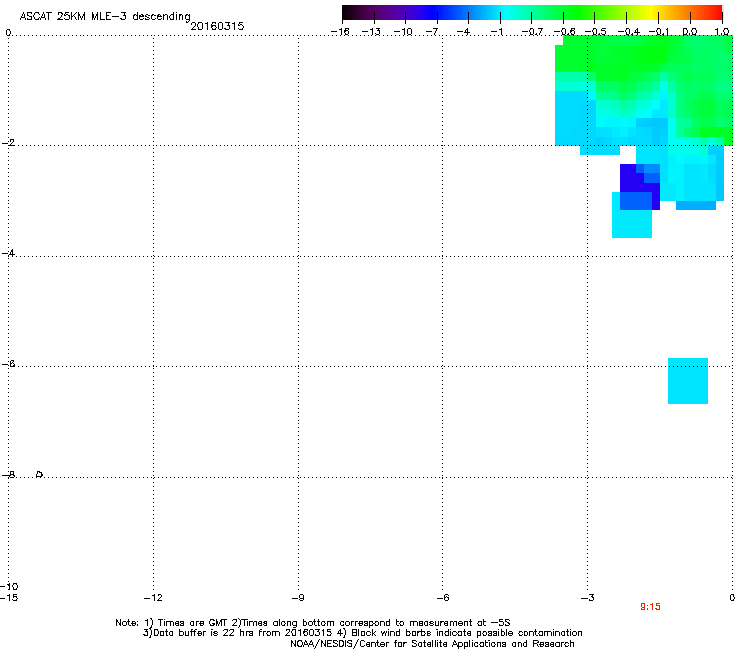Click the yellow section of the colorbar
Viewport: 740px width, 650px height.
tap(650, 13)
